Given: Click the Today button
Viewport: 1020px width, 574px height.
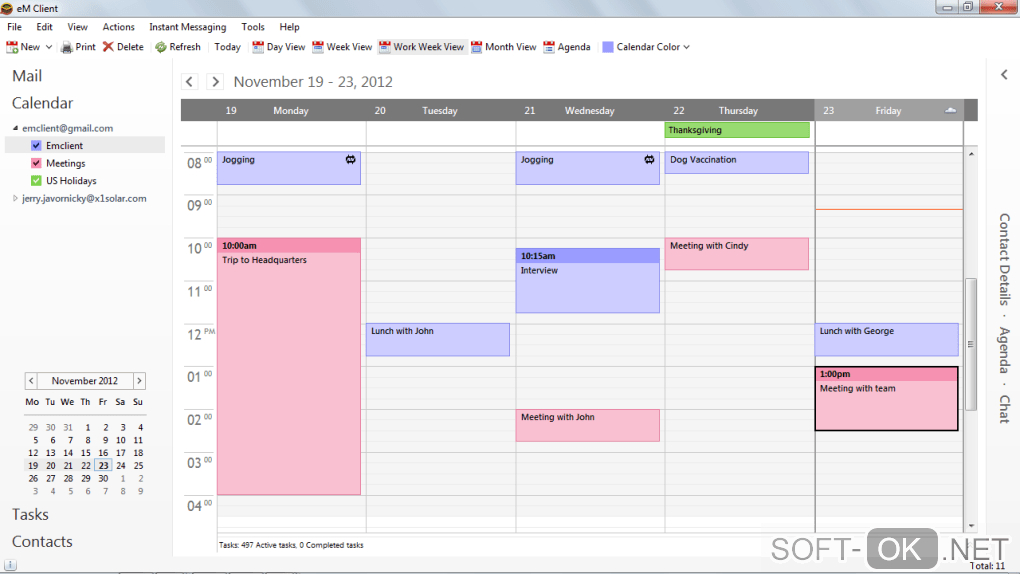Looking at the screenshot, I should [x=227, y=47].
